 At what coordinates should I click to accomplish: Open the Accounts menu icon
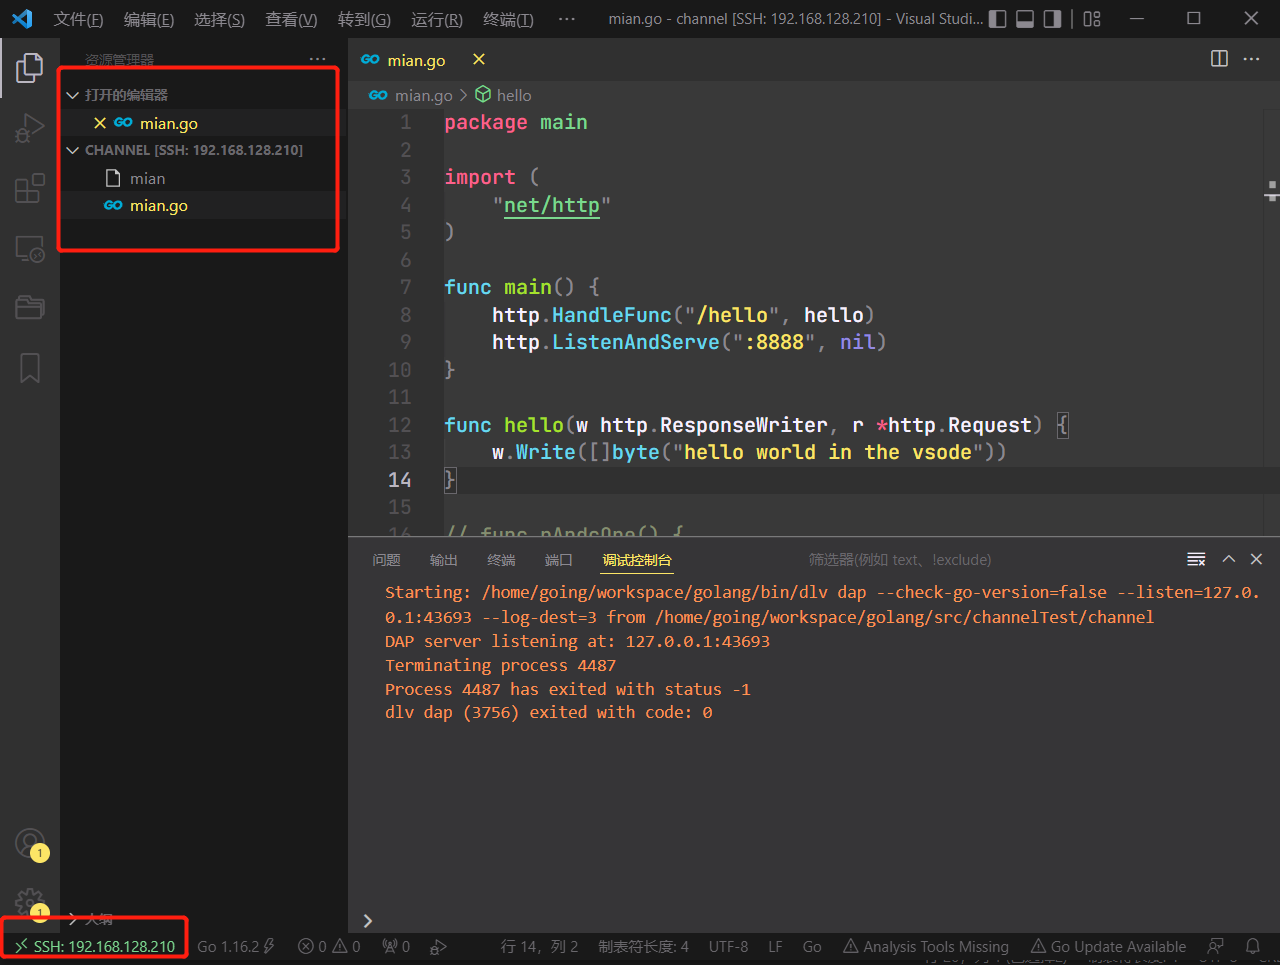point(30,843)
